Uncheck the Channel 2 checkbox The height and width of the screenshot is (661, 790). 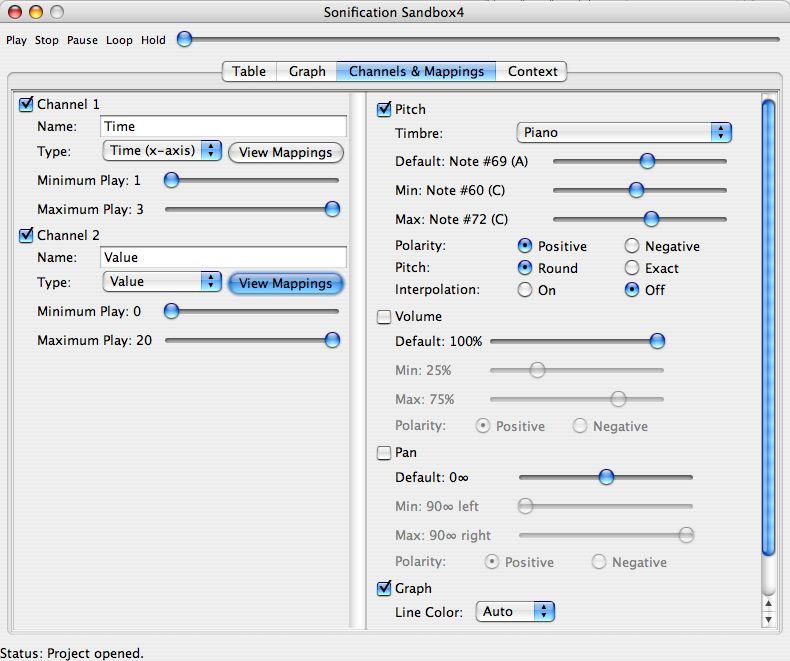(x=26, y=235)
